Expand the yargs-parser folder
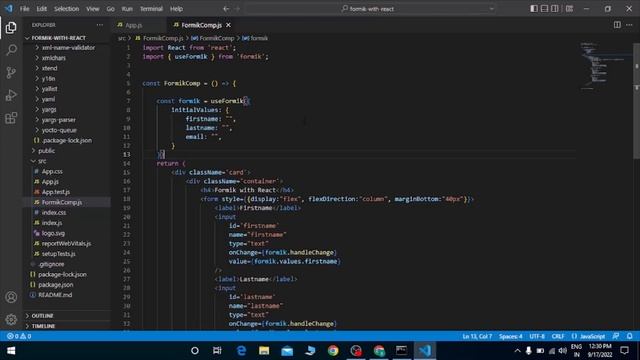640x360 pixels. [x=59, y=120]
